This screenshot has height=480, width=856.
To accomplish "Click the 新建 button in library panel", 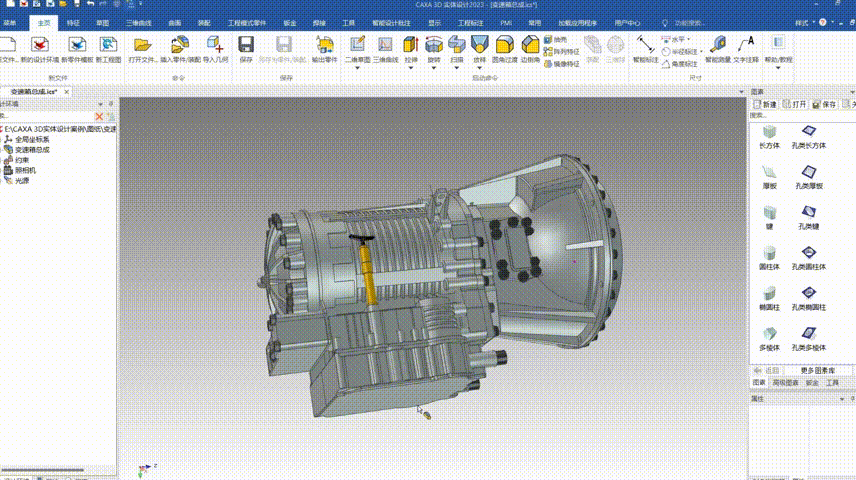I will pyautogui.click(x=765, y=104).
